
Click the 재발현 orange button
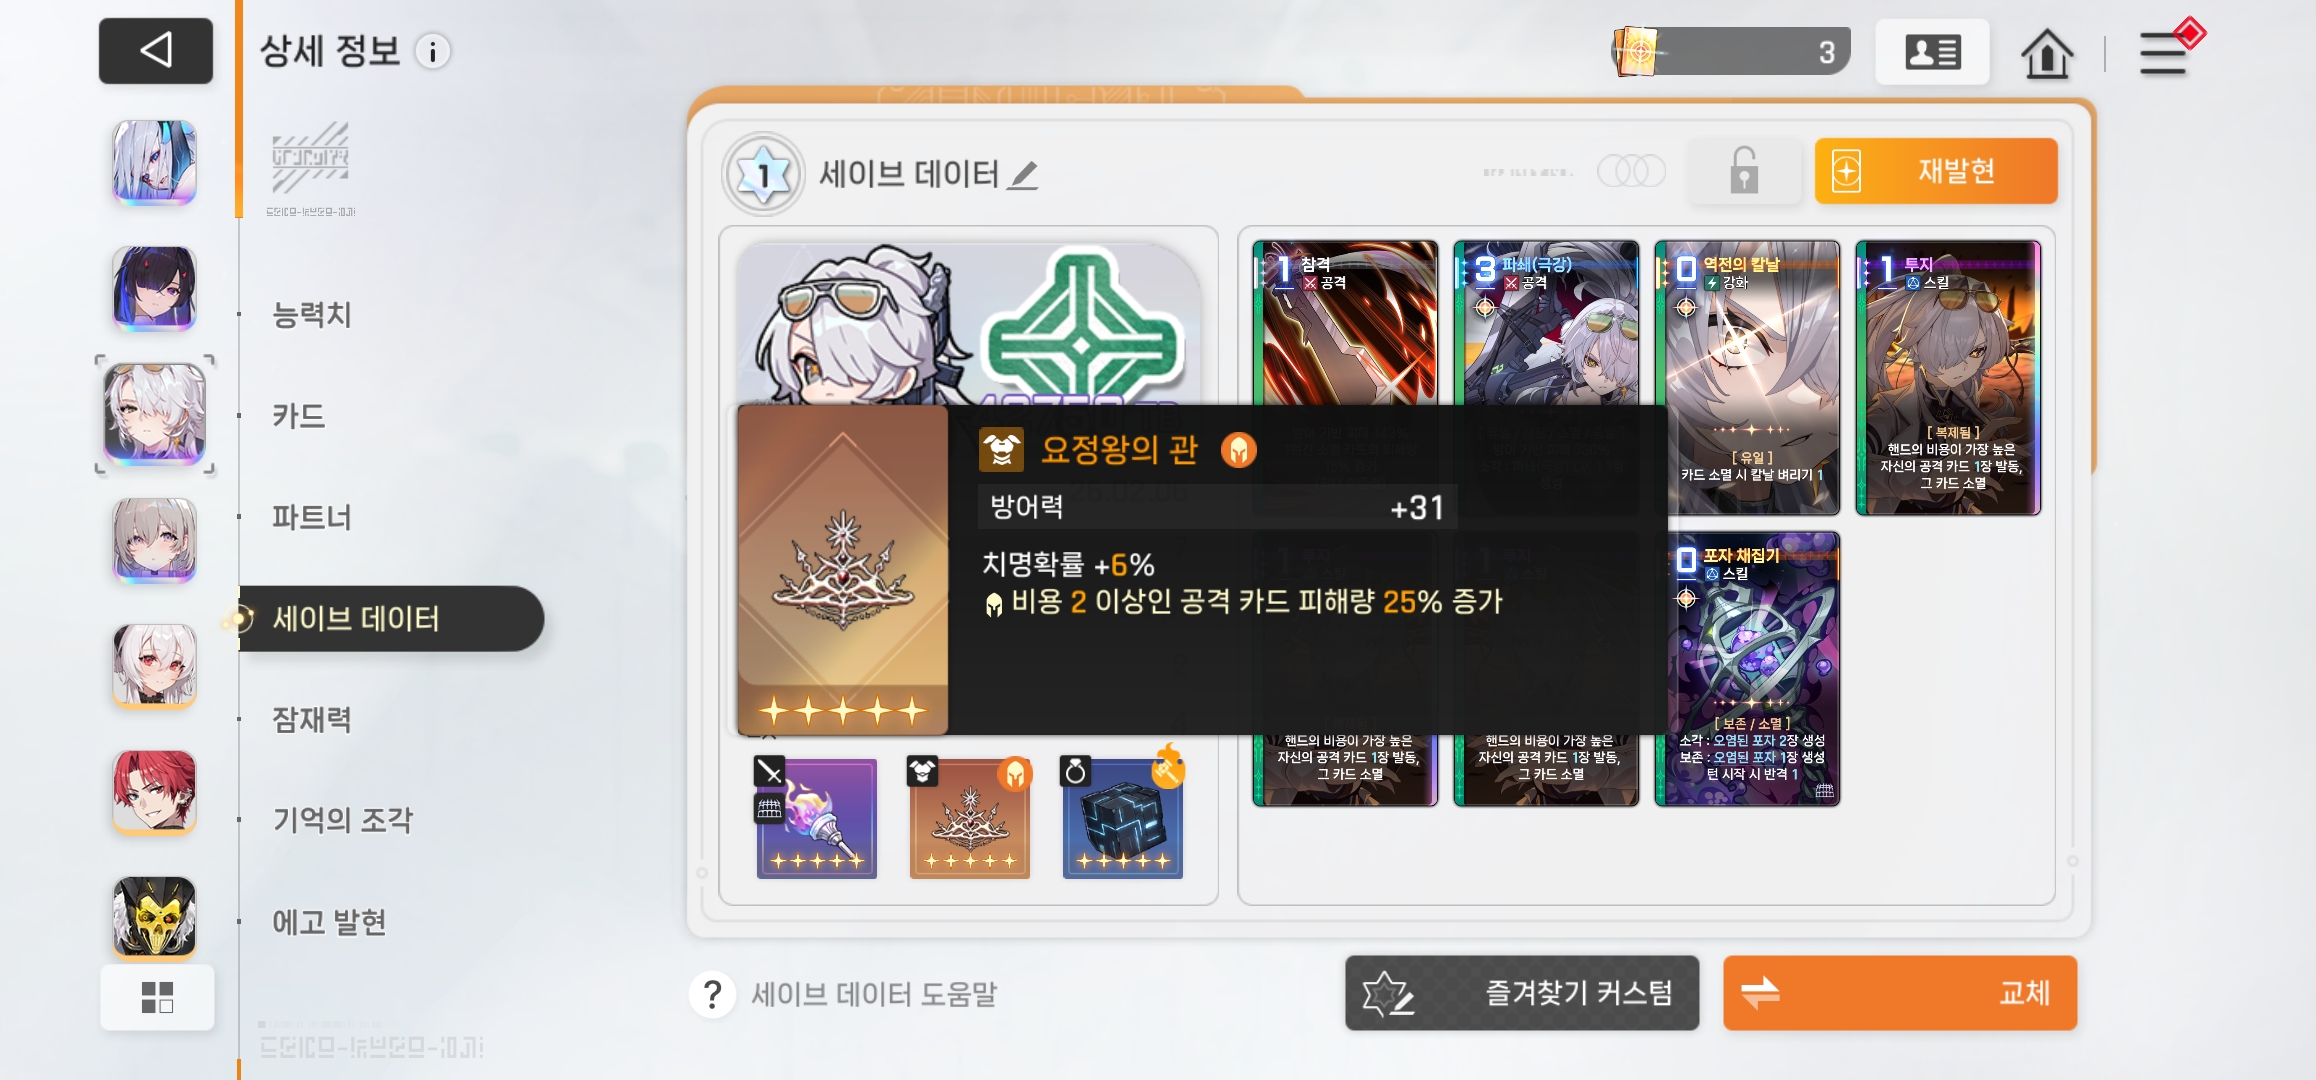pos(1936,171)
